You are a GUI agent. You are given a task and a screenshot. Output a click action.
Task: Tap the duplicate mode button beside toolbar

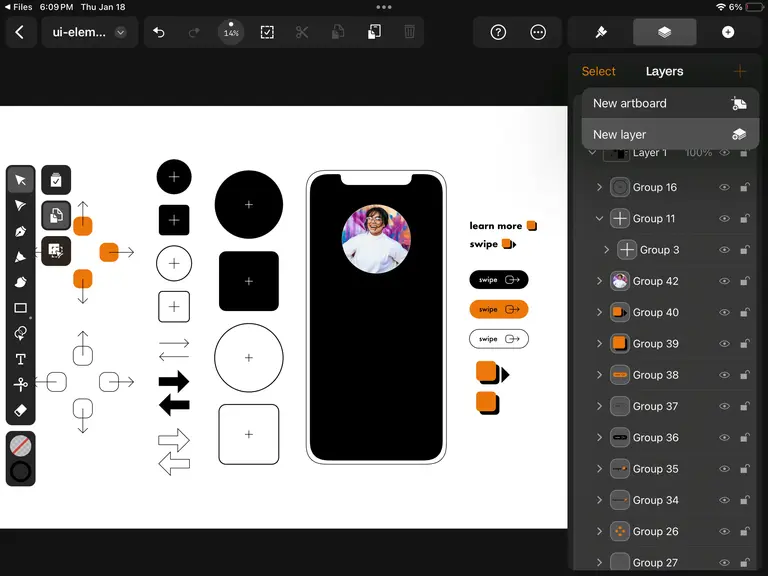click(x=56, y=215)
